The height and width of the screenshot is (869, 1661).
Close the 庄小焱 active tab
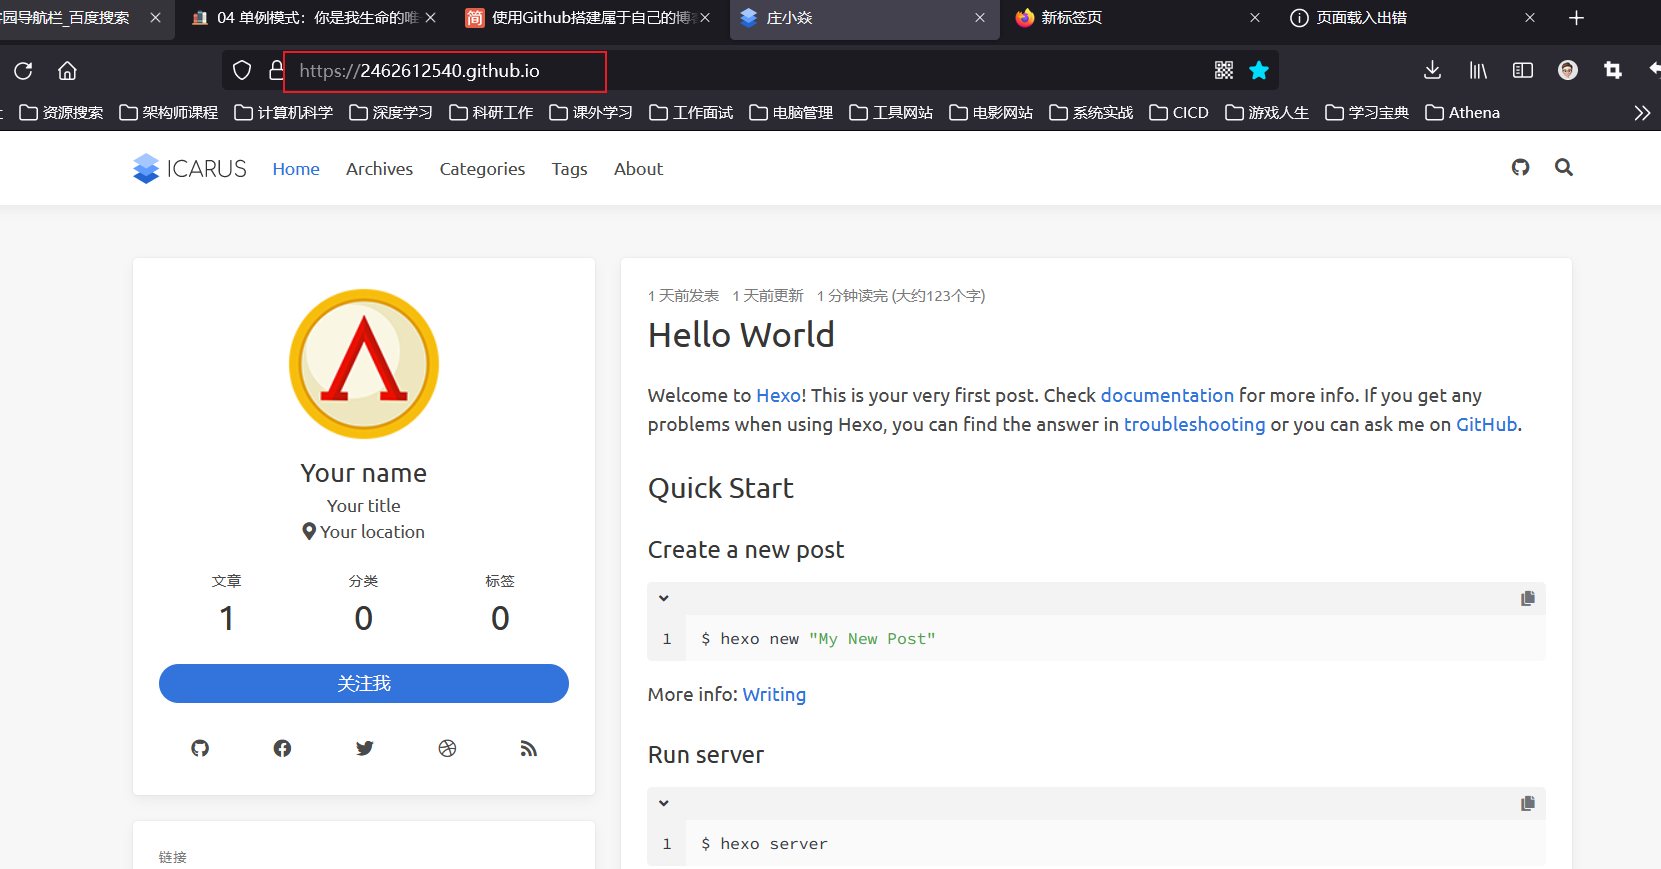pyautogui.click(x=980, y=18)
